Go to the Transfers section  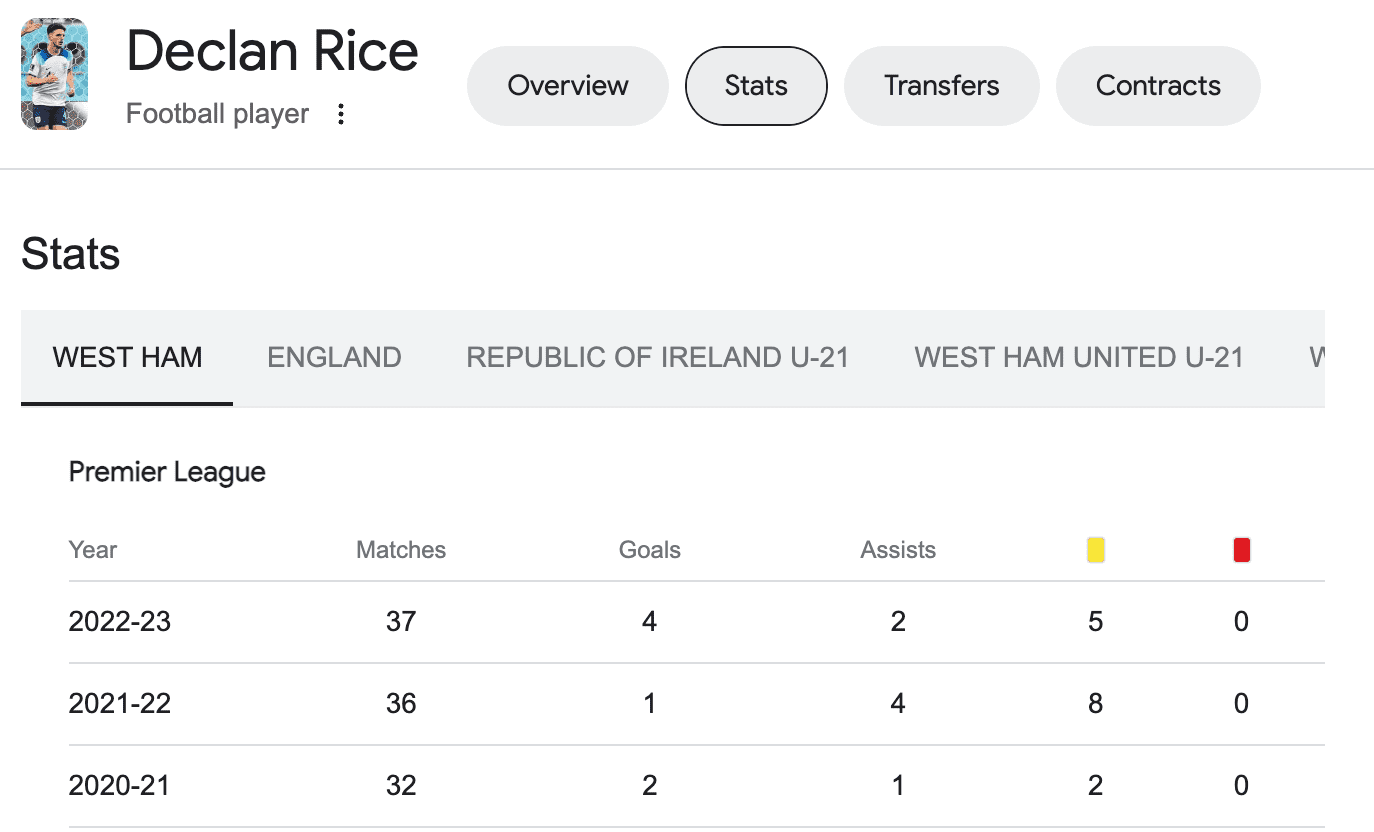tap(941, 86)
